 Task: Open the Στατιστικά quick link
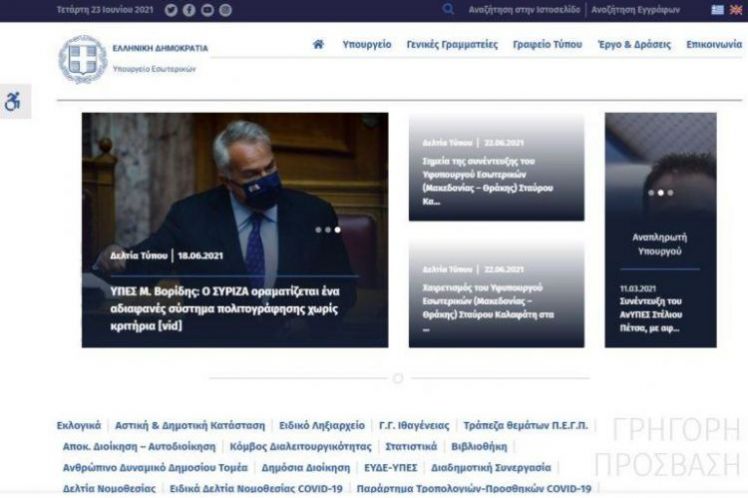pyautogui.click(x=411, y=446)
